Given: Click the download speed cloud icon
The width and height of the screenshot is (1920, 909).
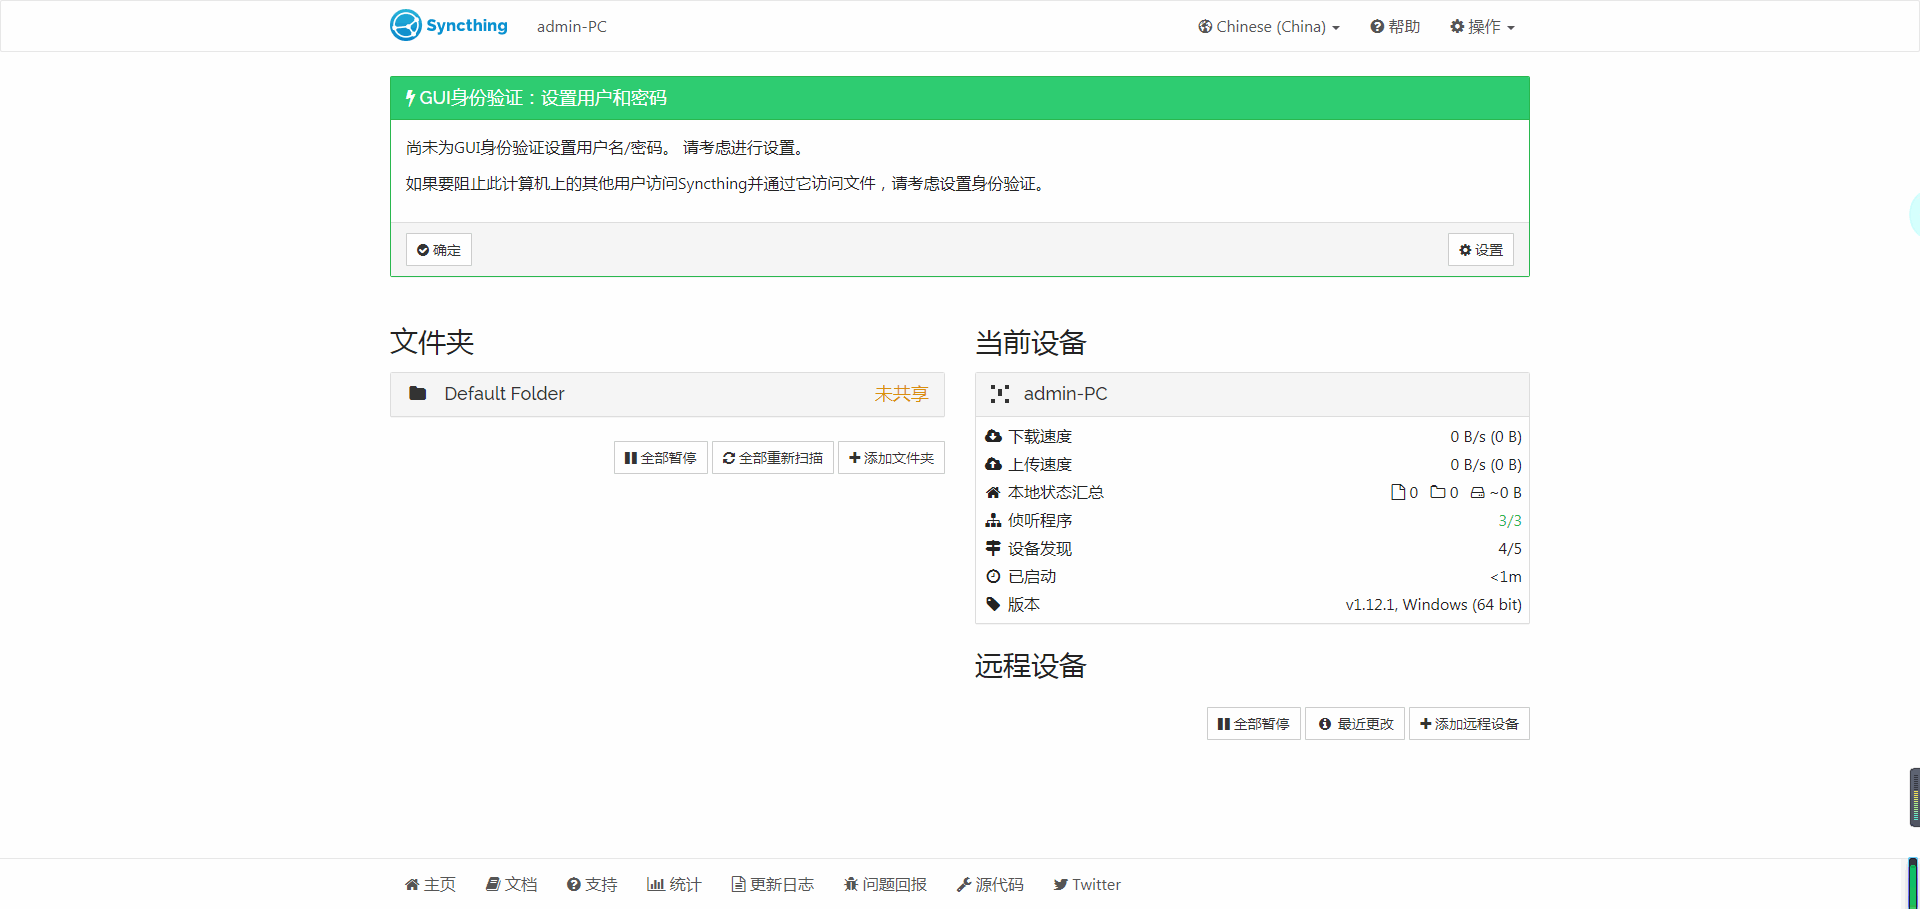Looking at the screenshot, I should point(993,436).
